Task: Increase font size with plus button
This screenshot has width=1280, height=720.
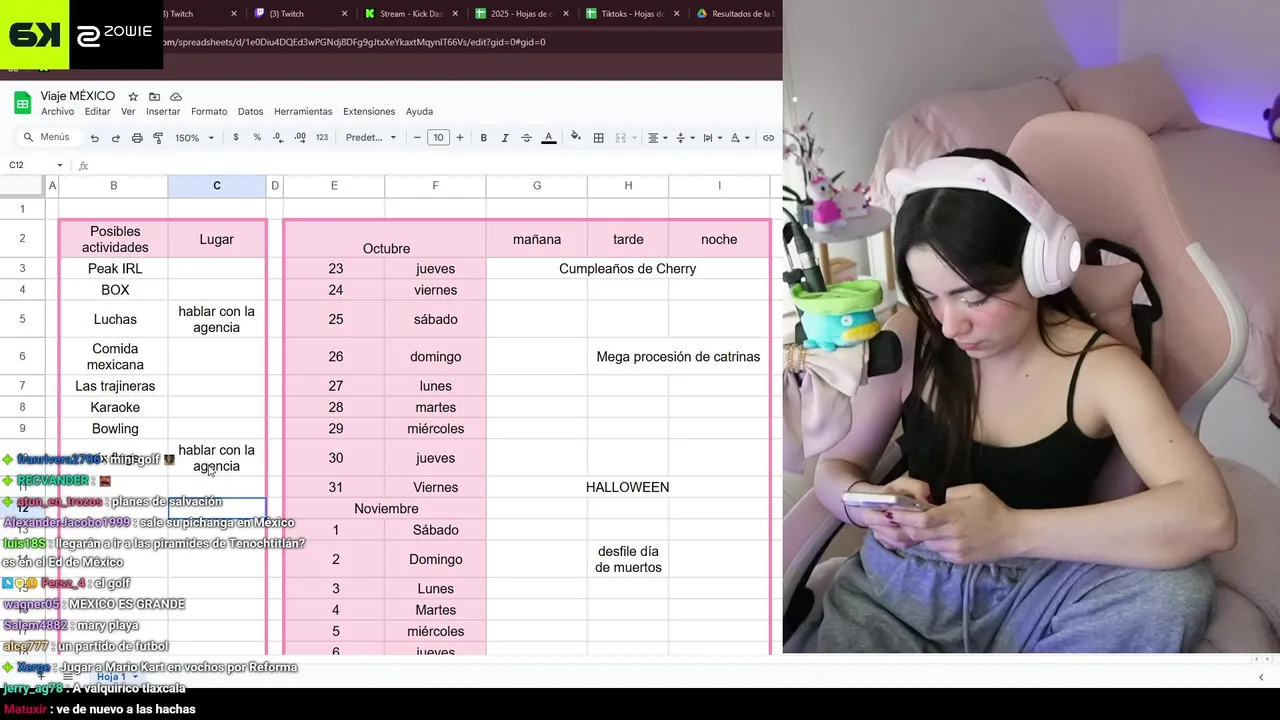Action: click(x=460, y=138)
